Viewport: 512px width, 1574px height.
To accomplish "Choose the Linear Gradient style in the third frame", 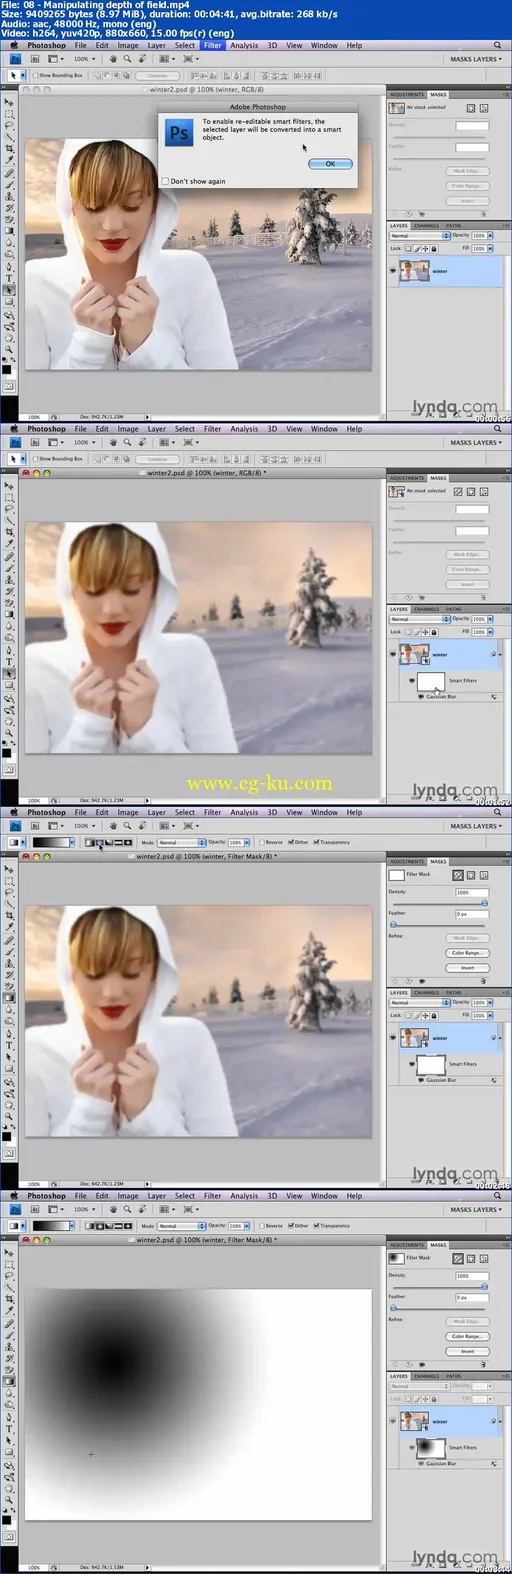I will [x=89, y=842].
